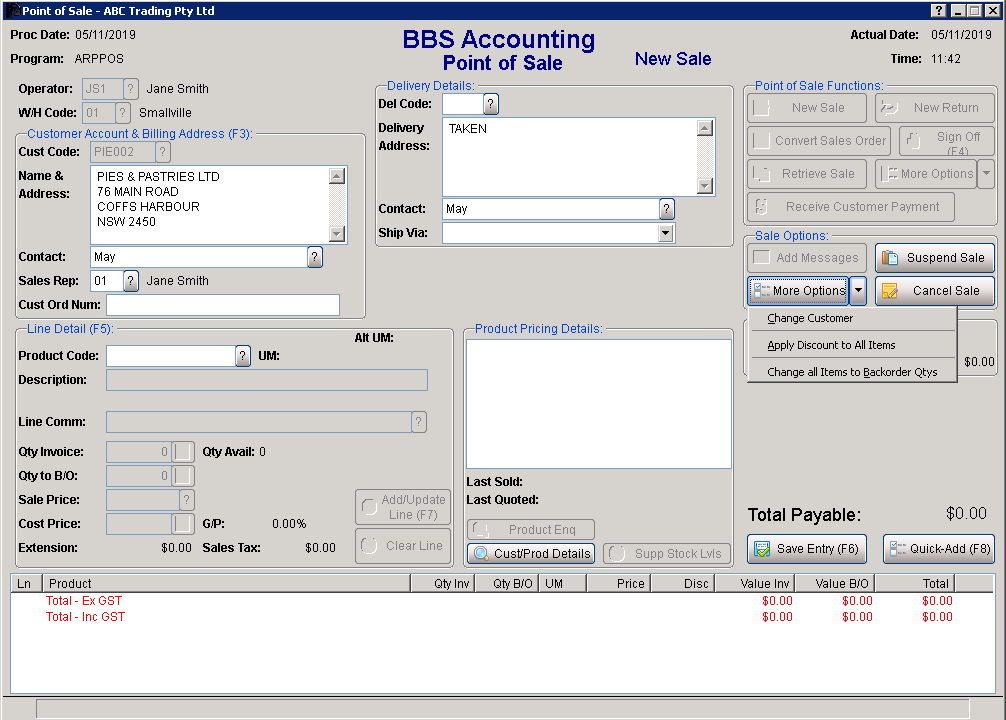Click the Del Code lookup question mark icon
The image size is (1006, 720).
[490, 104]
